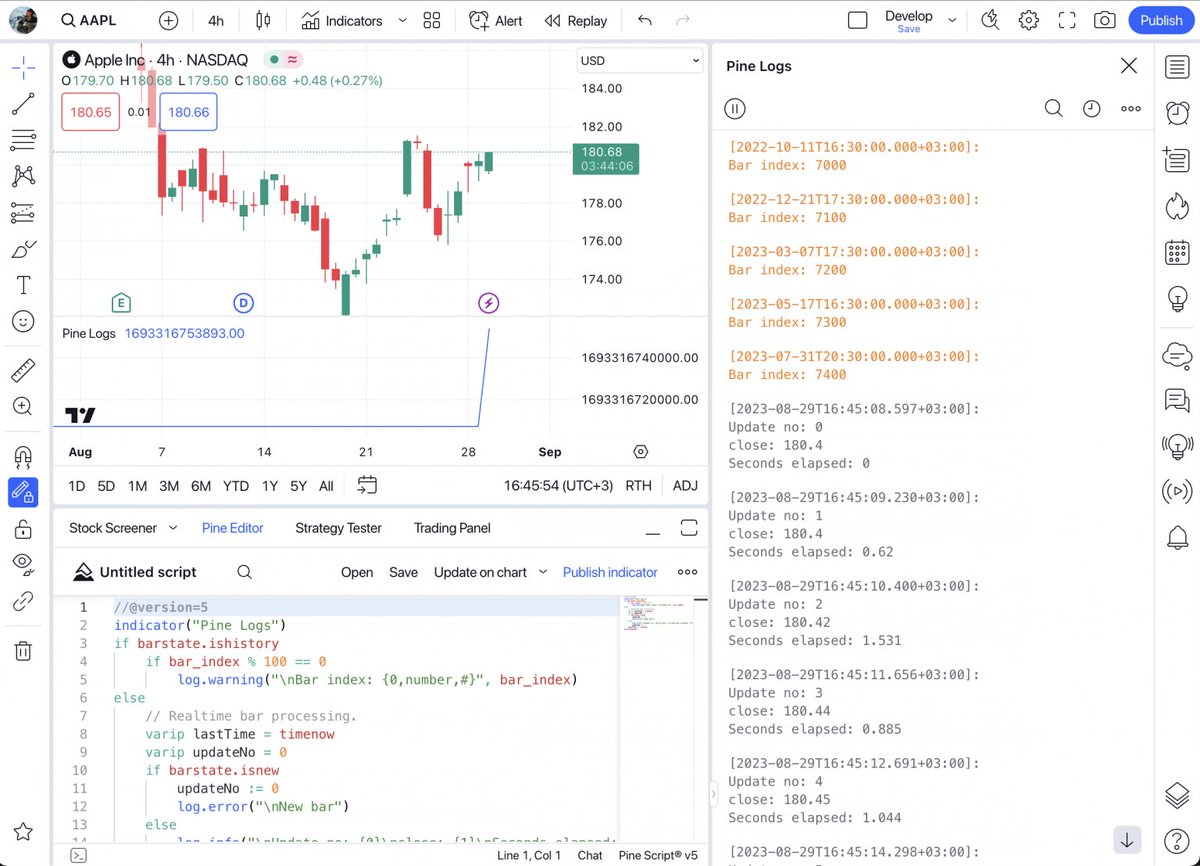Open Pine Logs time filter

pyautogui.click(x=1092, y=108)
